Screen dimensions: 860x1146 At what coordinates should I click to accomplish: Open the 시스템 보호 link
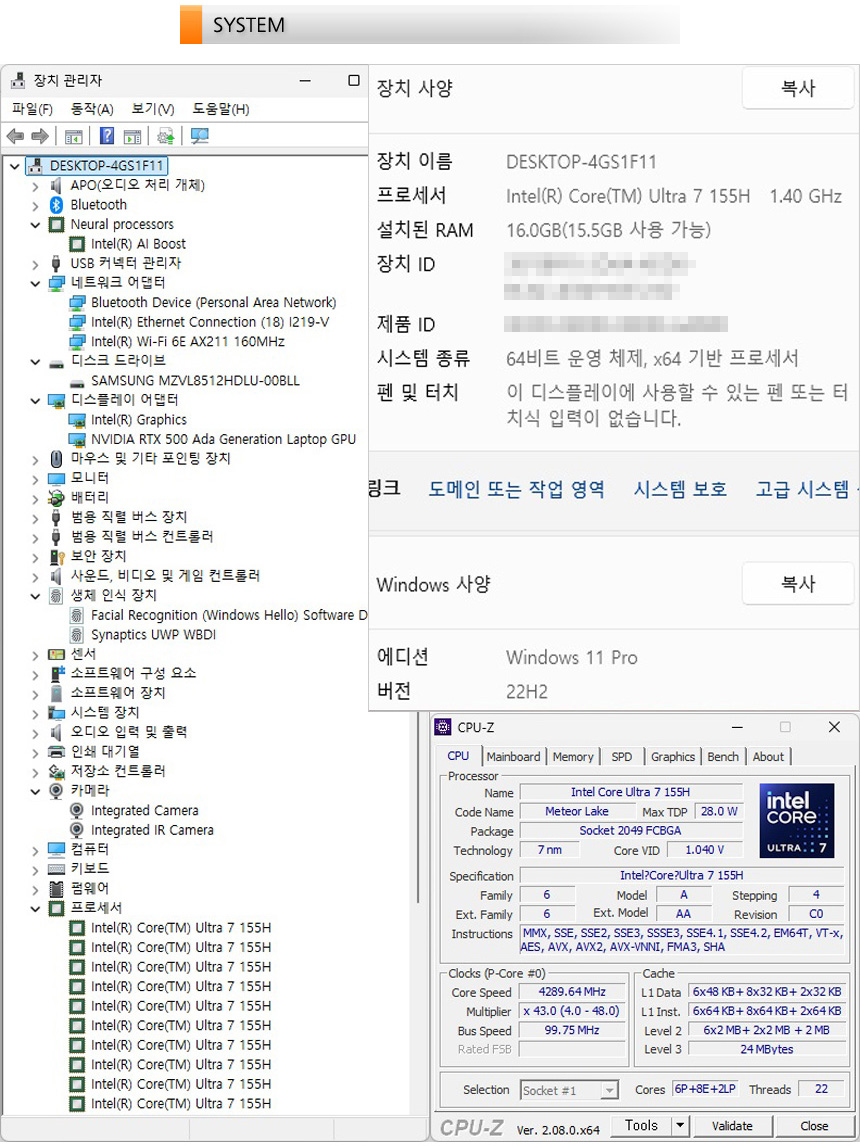pos(680,489)
